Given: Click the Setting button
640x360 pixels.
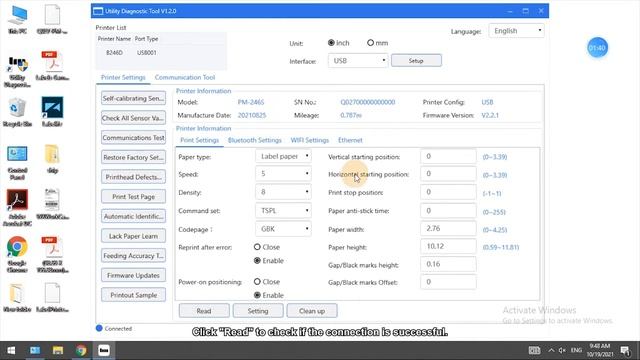Looking at the screenshot, I should tap(258, 311).
